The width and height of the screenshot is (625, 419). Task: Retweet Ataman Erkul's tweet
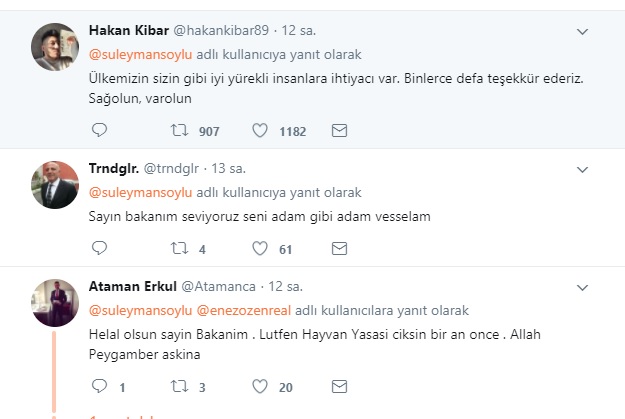click(180, 386)
